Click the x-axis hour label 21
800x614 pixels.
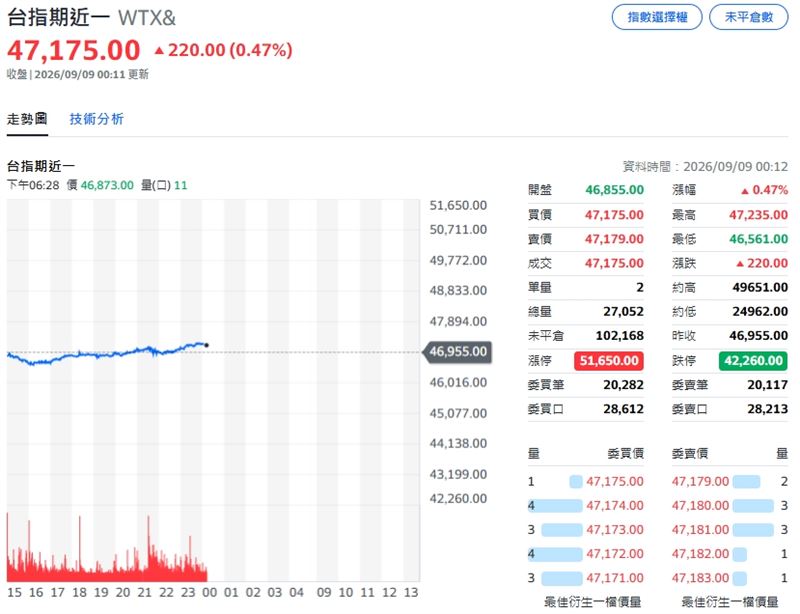coord(144,593)
